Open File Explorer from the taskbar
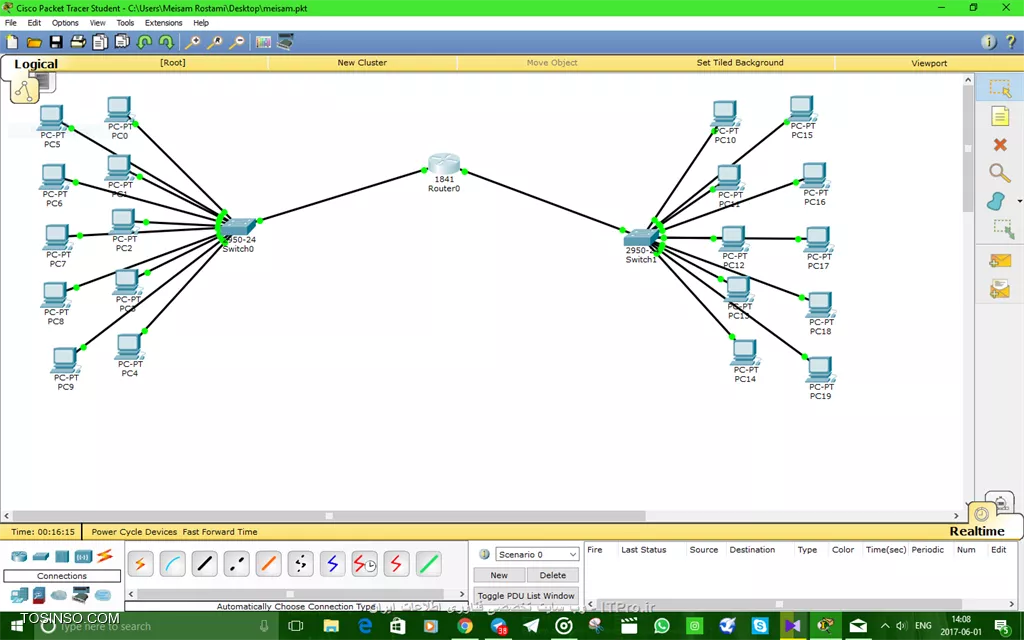 coord(331,626)
